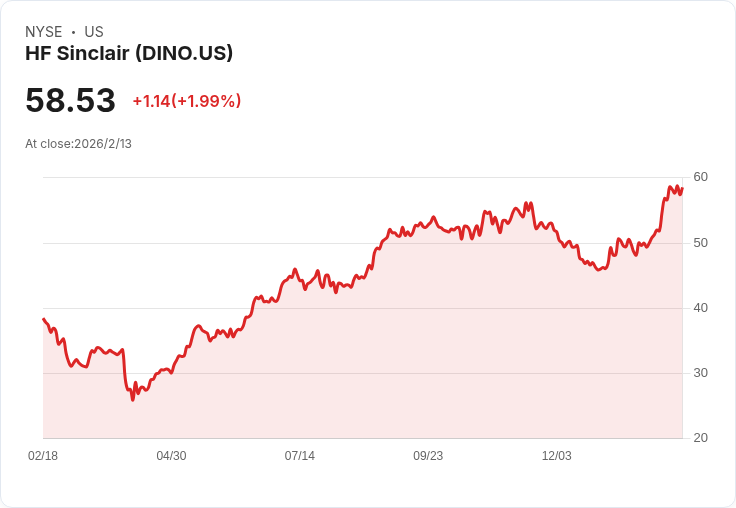This screenshot has width=736, height=508.
Task: Click the 07/14 date axis label
Action: click(x=299, y=456)
